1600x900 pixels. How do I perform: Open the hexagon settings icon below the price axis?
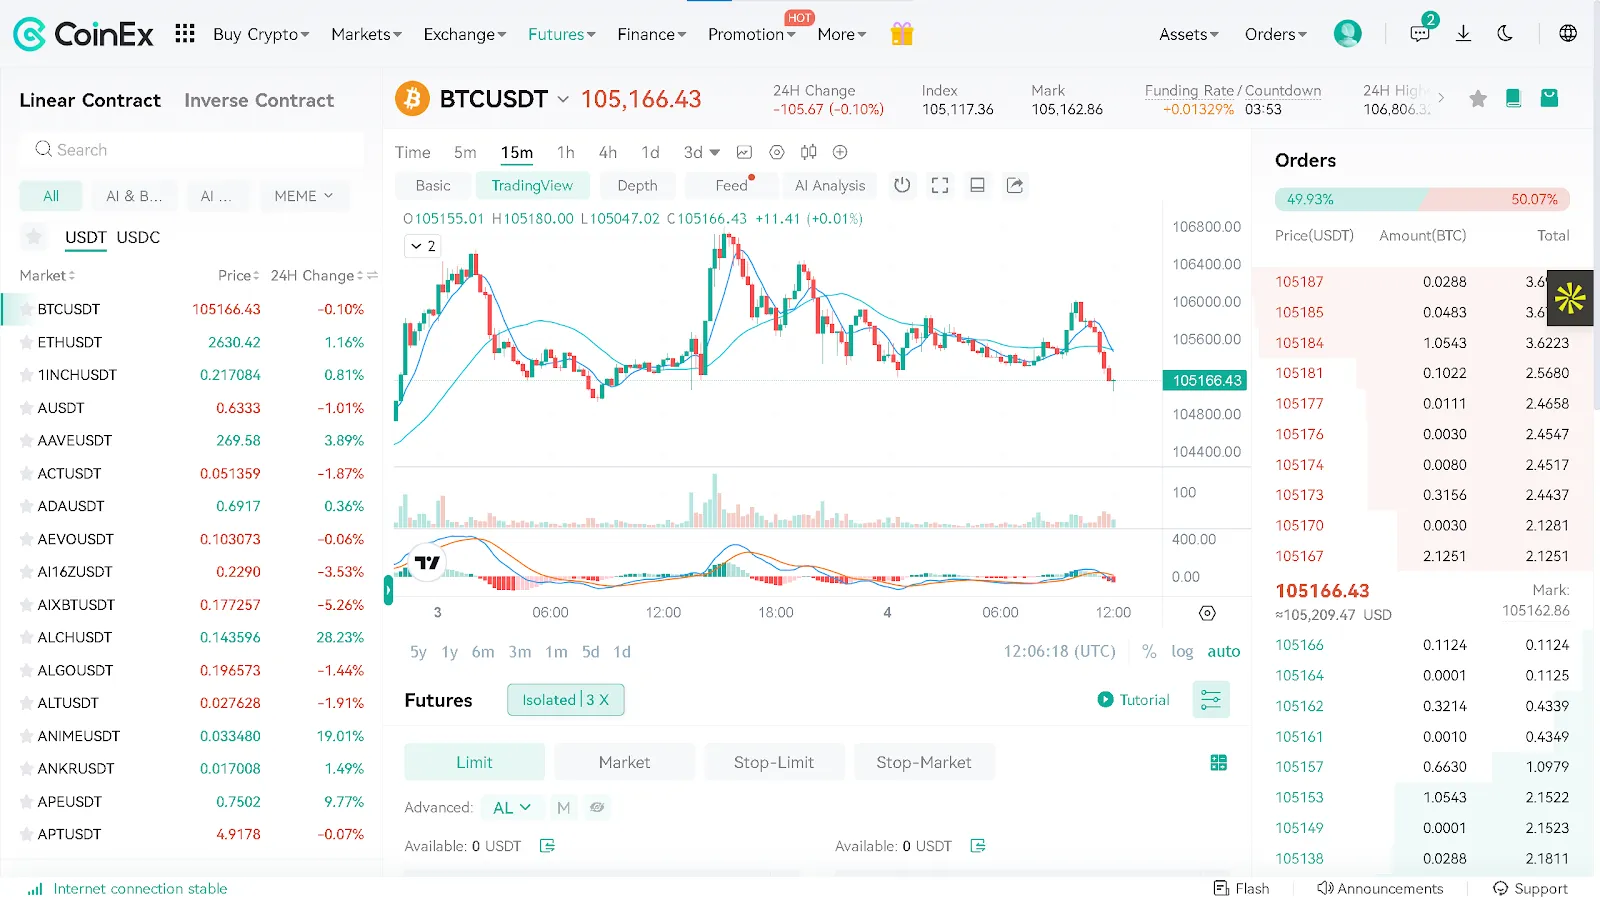tap(1207, 613)
